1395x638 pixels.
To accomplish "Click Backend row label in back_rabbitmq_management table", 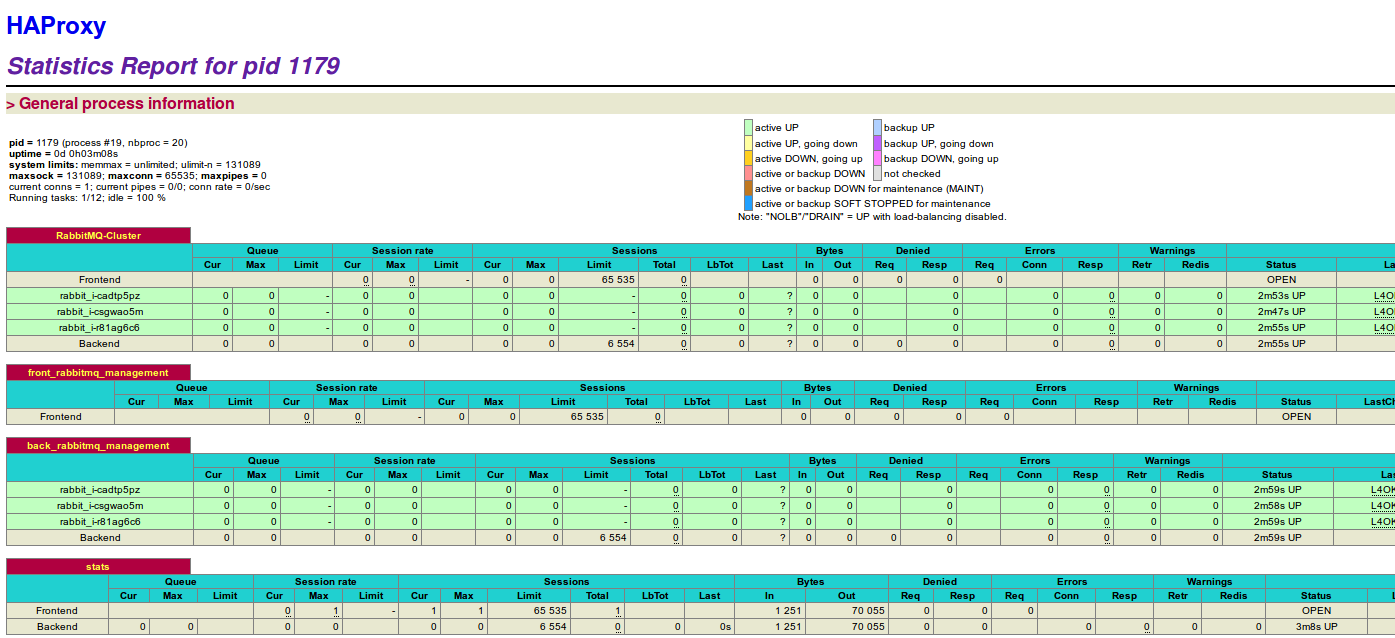I will point(100,538).
